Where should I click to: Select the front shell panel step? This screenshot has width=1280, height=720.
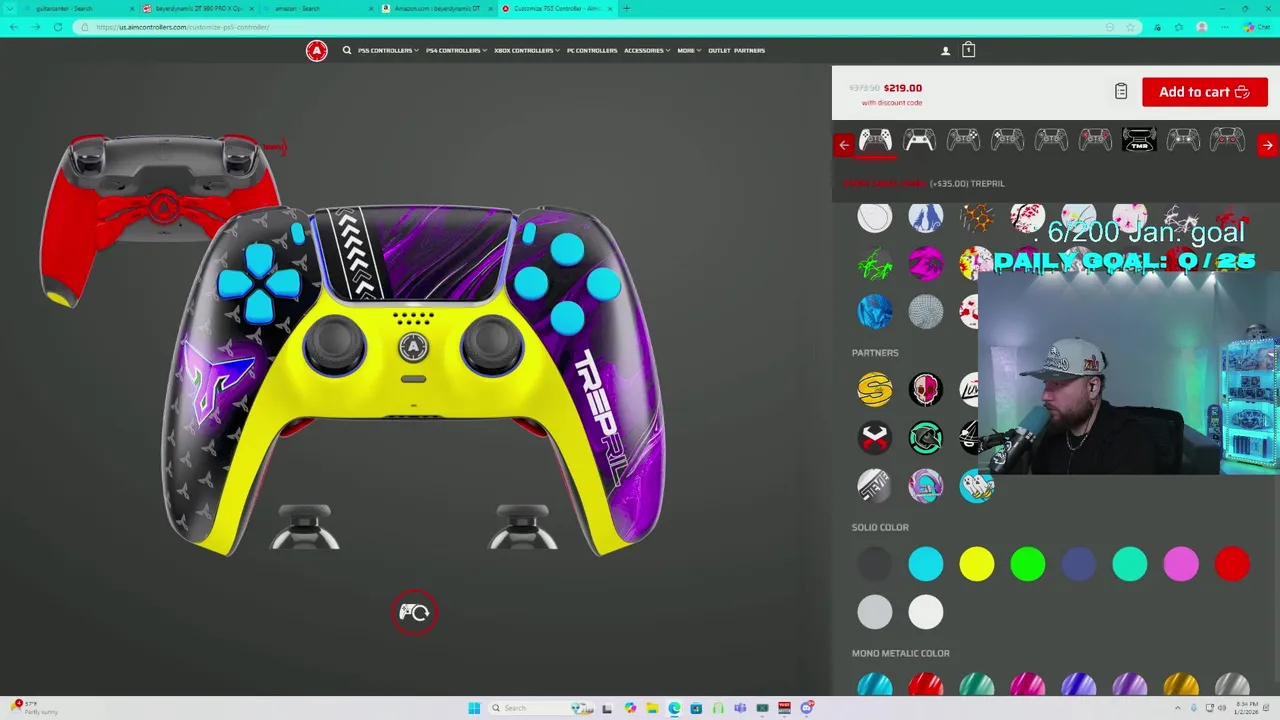(875, 141)
